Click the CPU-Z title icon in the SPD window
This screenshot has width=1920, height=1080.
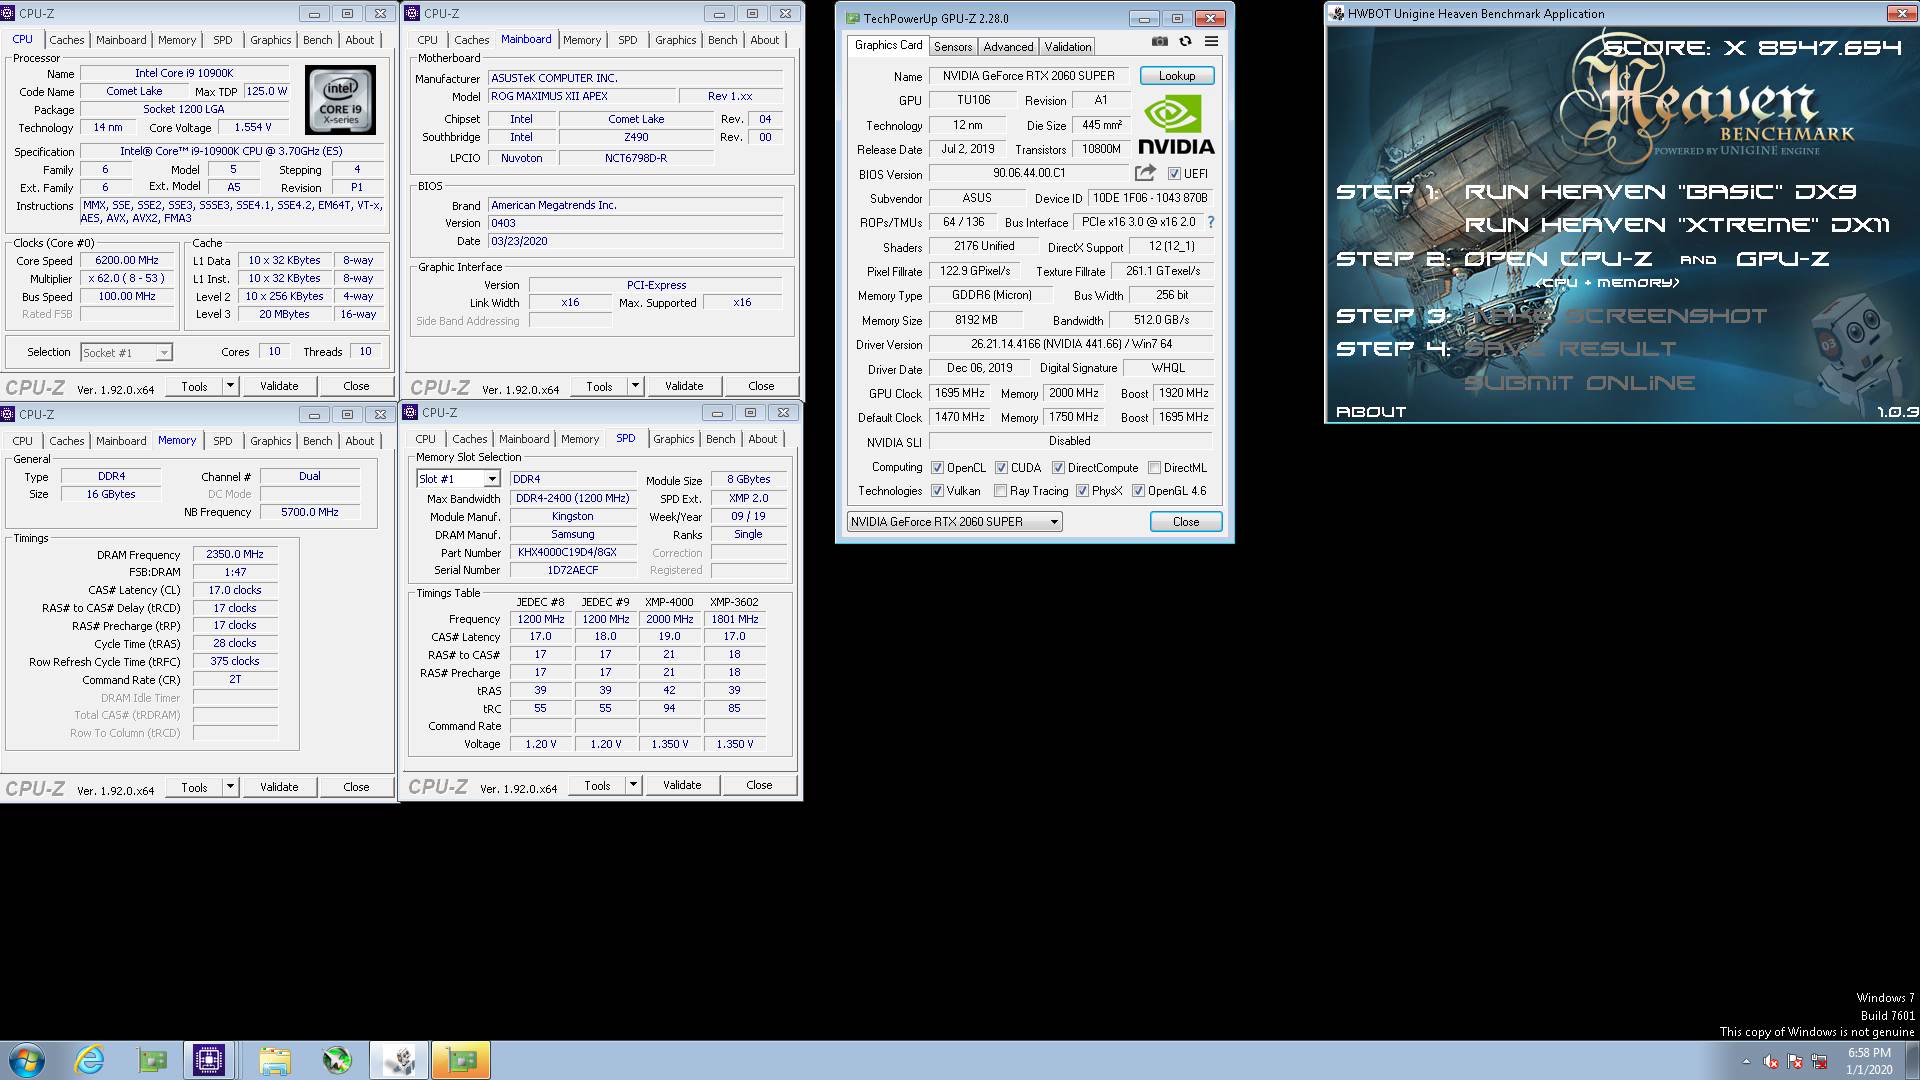[410, 412]
